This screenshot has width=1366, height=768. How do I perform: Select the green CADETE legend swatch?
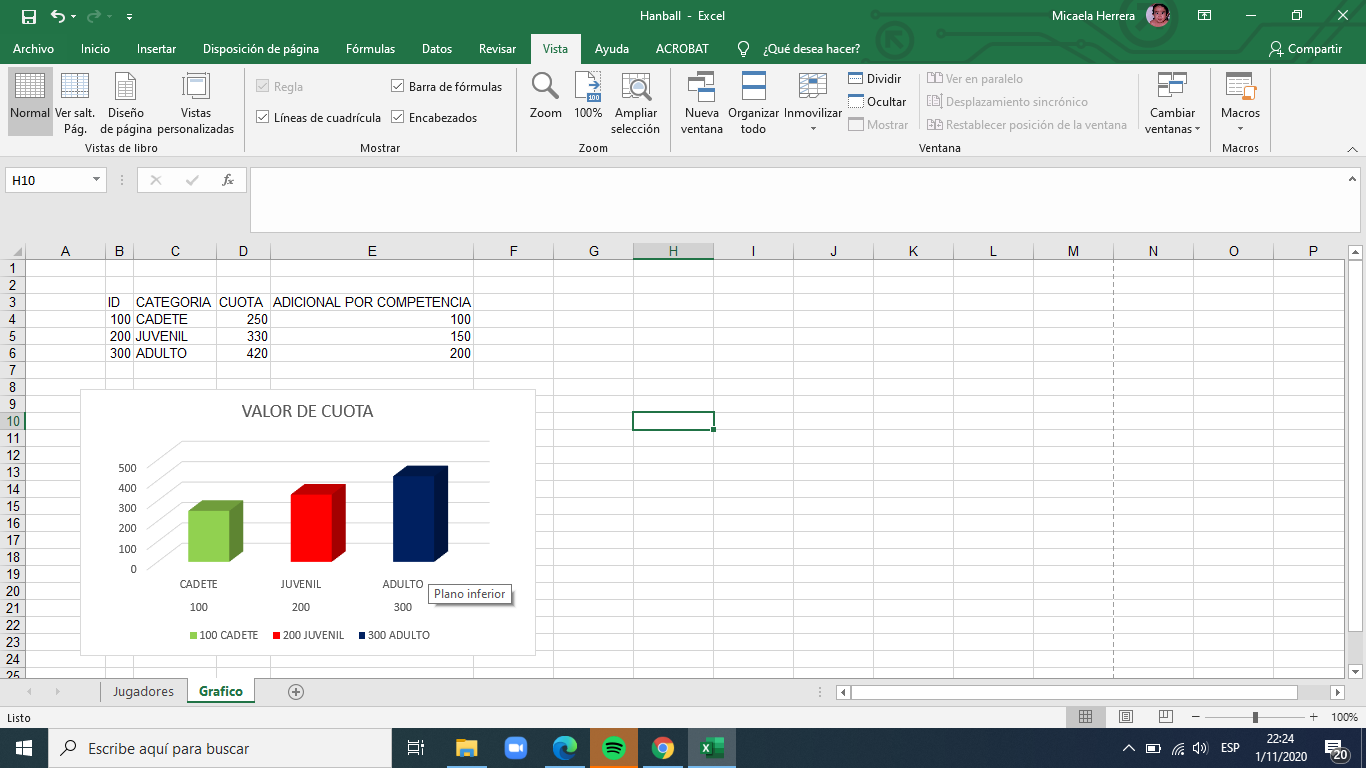click(194, 635)
